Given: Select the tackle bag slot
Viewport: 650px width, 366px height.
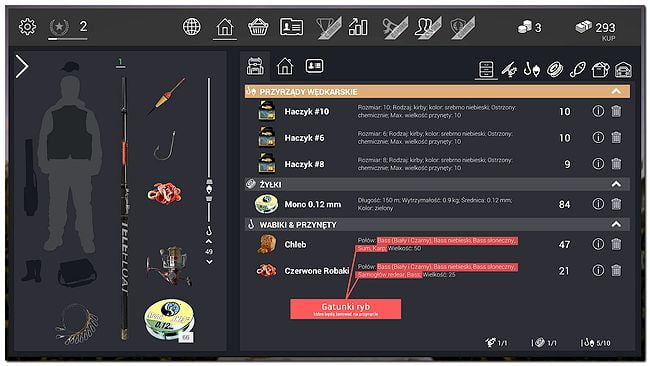Looking at the screenshot, I should [x=77, y=273].
